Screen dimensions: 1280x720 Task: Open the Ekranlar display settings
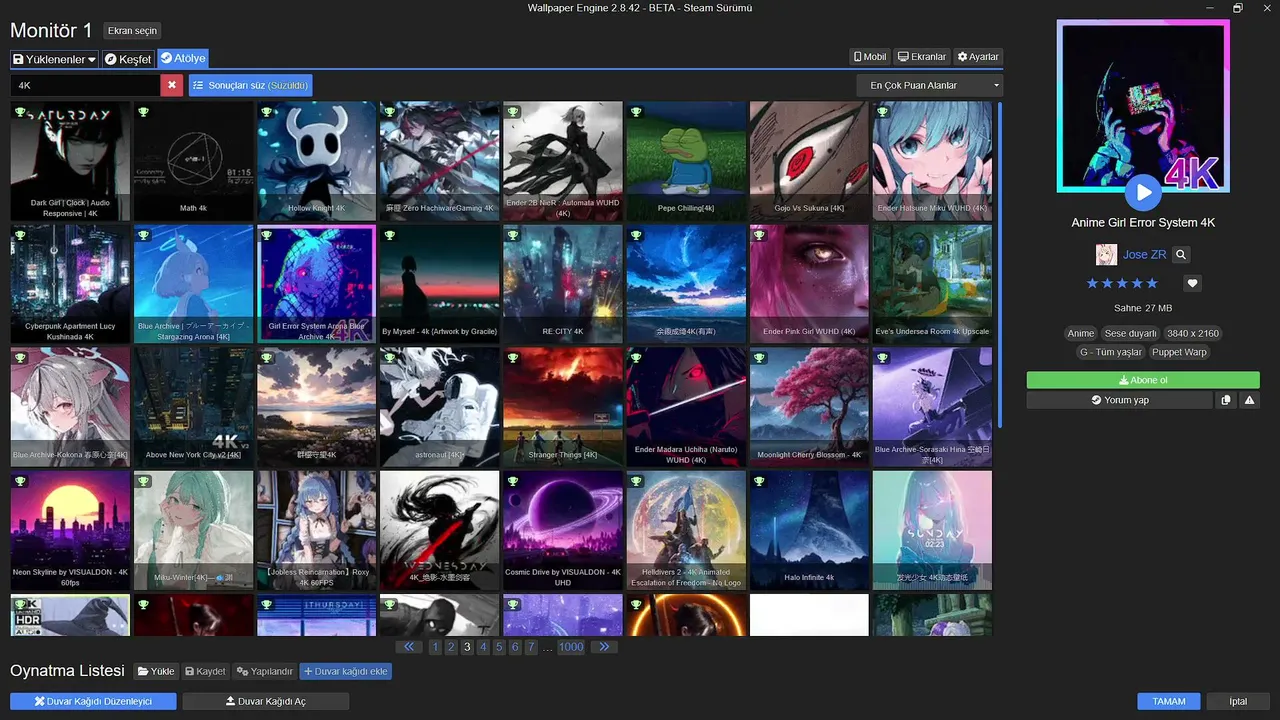(x=921, y=57)
